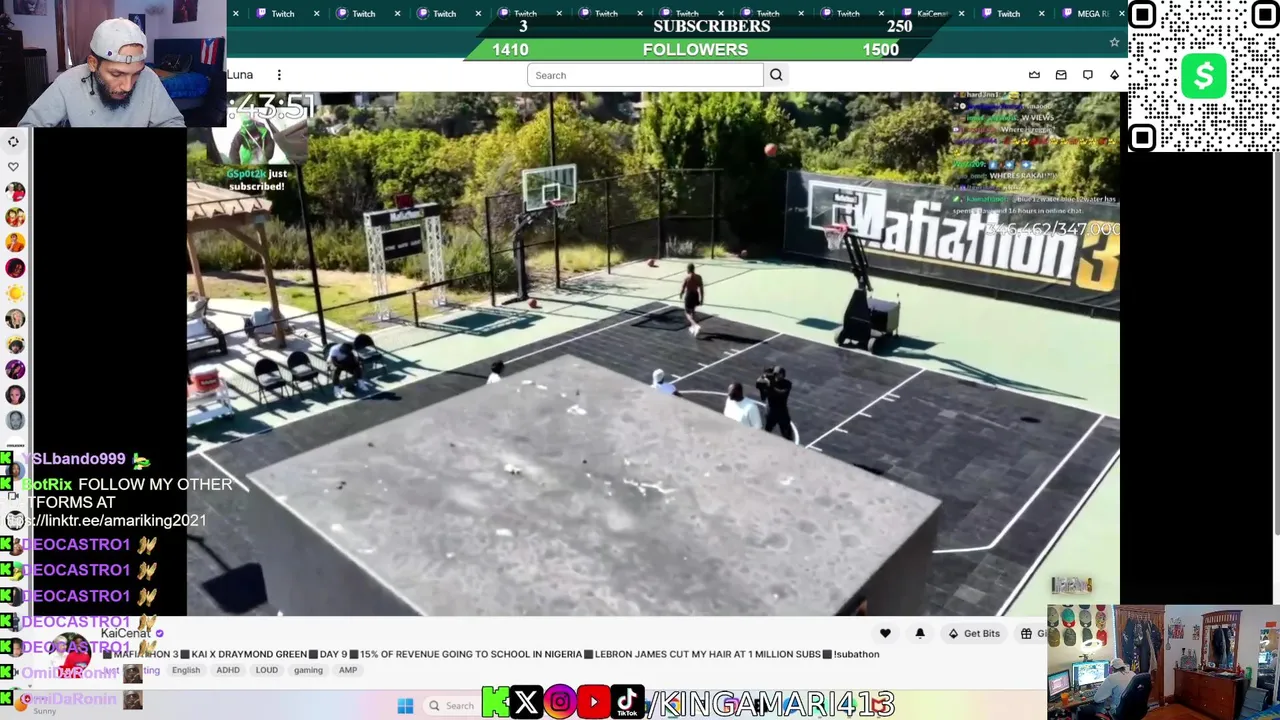Select the ADHD tag
The image size is (1280, 720).
228,670
